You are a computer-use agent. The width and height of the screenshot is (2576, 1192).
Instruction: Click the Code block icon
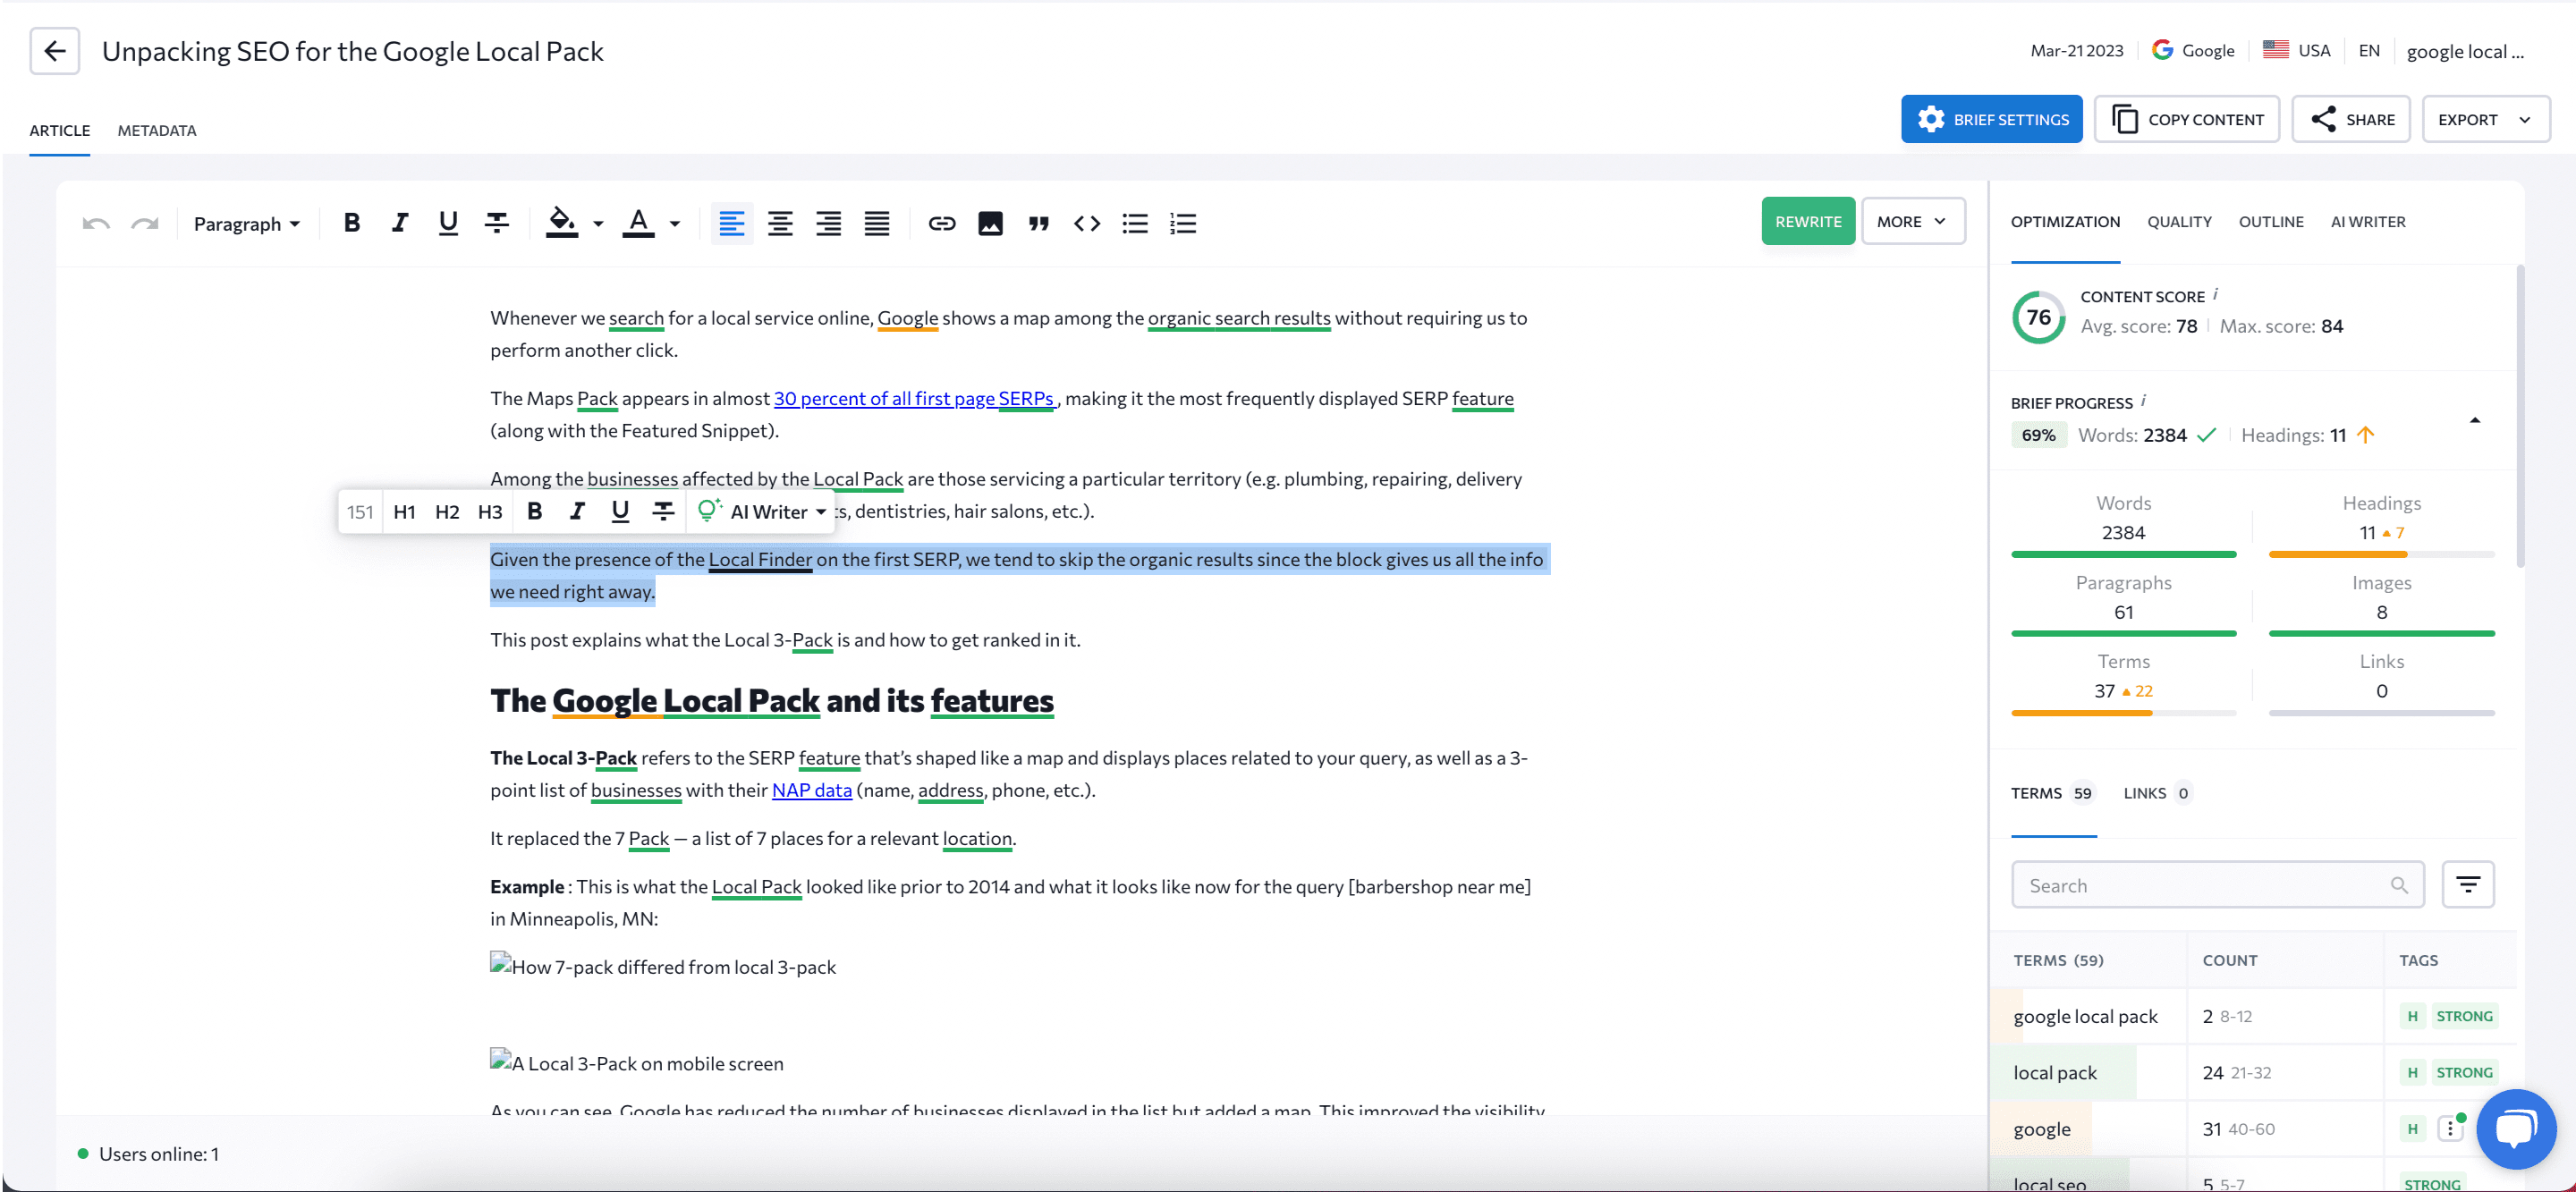pyautogui.click(x=1086, y=224)
